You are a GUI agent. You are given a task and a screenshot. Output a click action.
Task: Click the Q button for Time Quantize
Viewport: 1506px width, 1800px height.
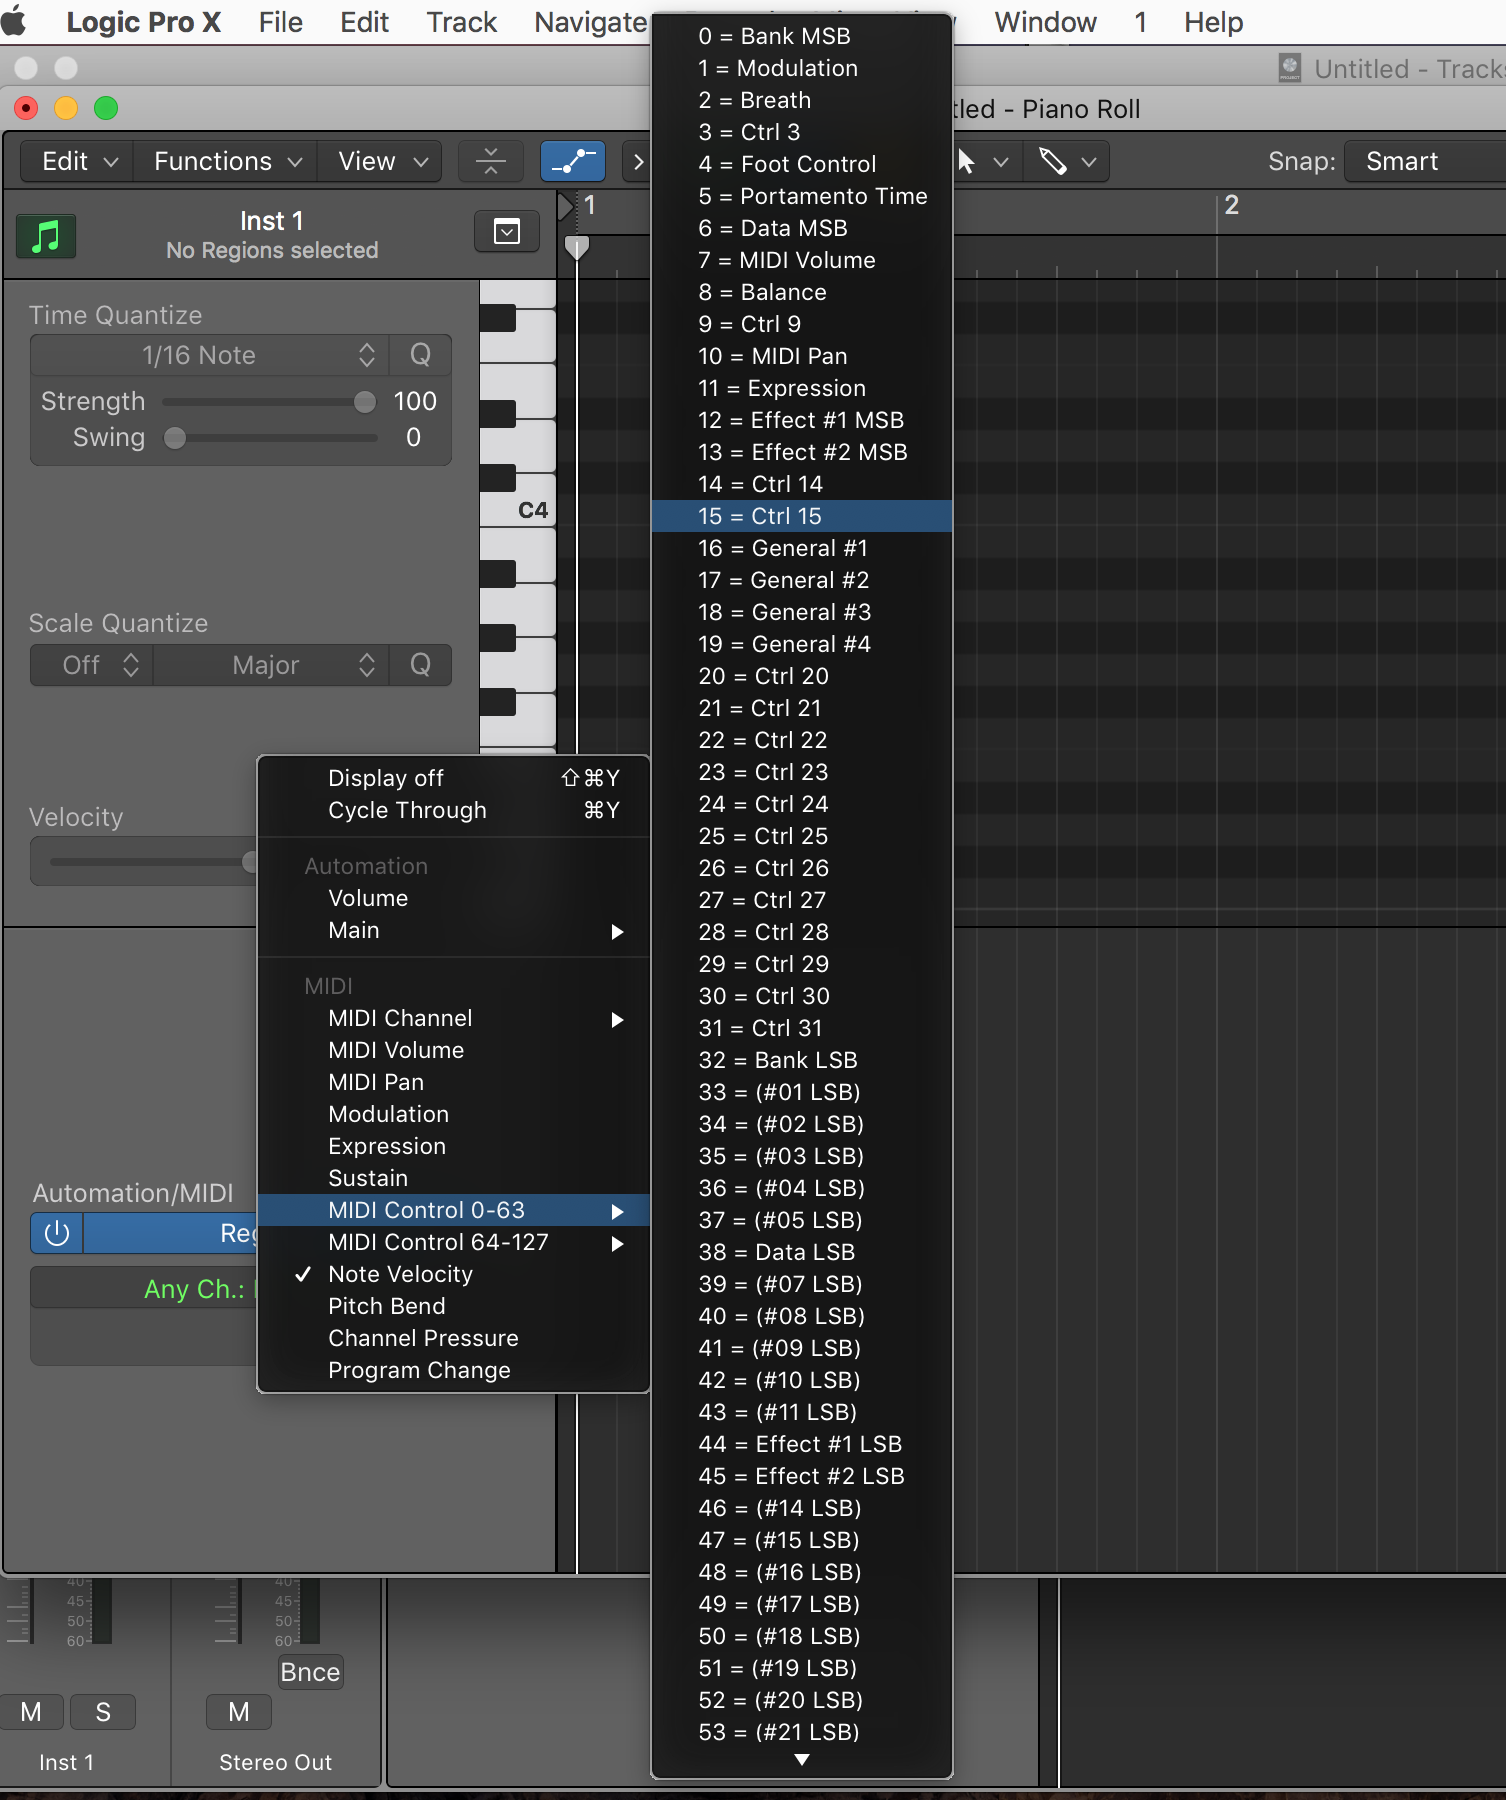420,355
